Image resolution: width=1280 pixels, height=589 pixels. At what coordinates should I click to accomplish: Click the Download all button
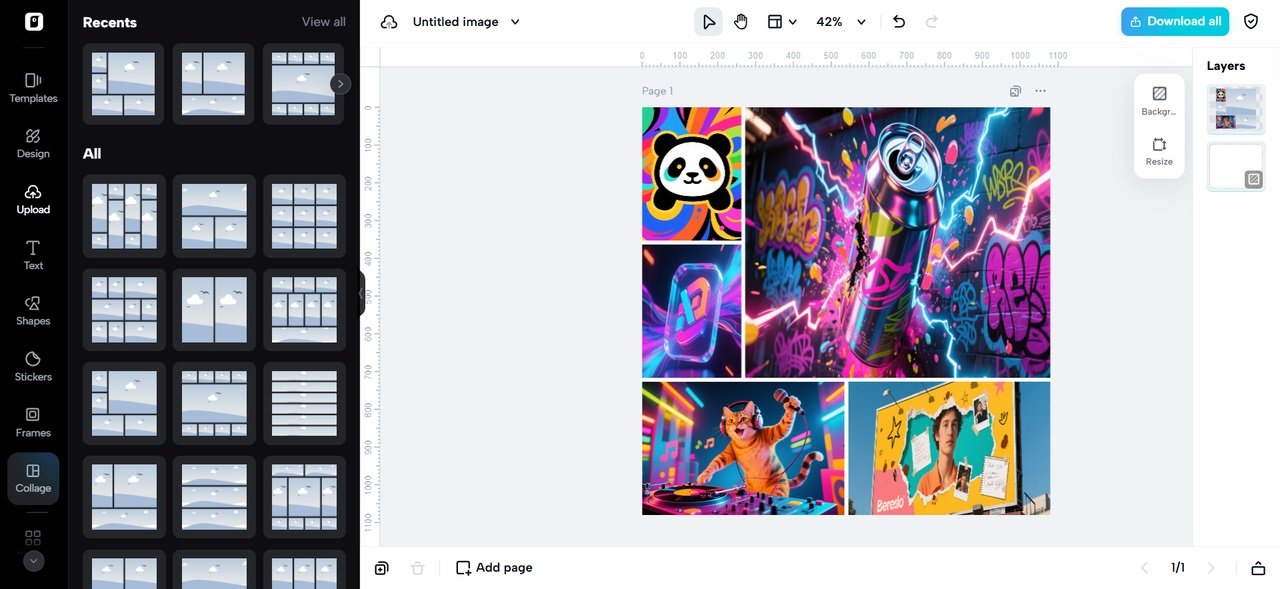click(x=1175, y=22)
